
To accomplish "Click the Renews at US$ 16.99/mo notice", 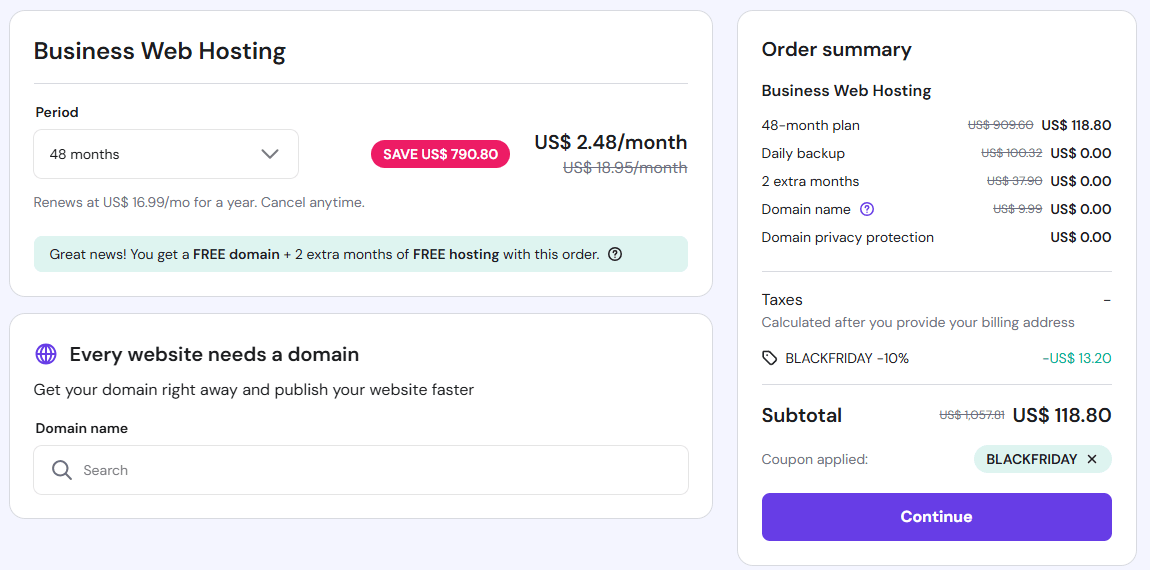I will [x=199, y=202].
